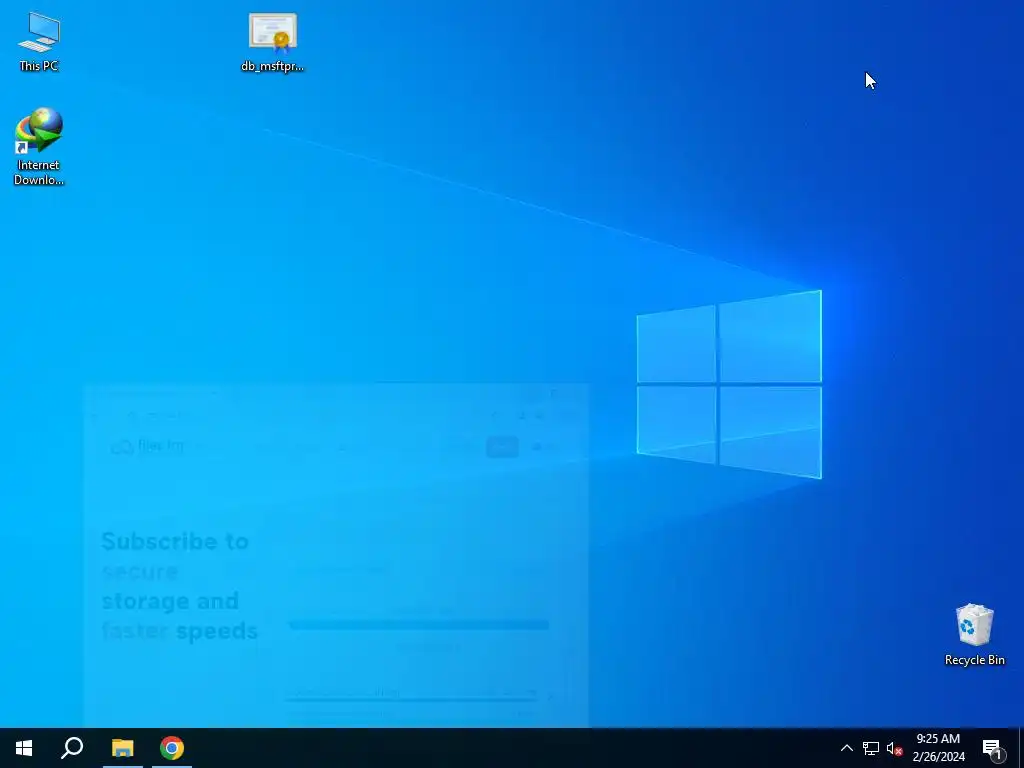Select the db_msftpr certificate file icon
This screenshot has height=768, width=1024.
click(272, 42)
